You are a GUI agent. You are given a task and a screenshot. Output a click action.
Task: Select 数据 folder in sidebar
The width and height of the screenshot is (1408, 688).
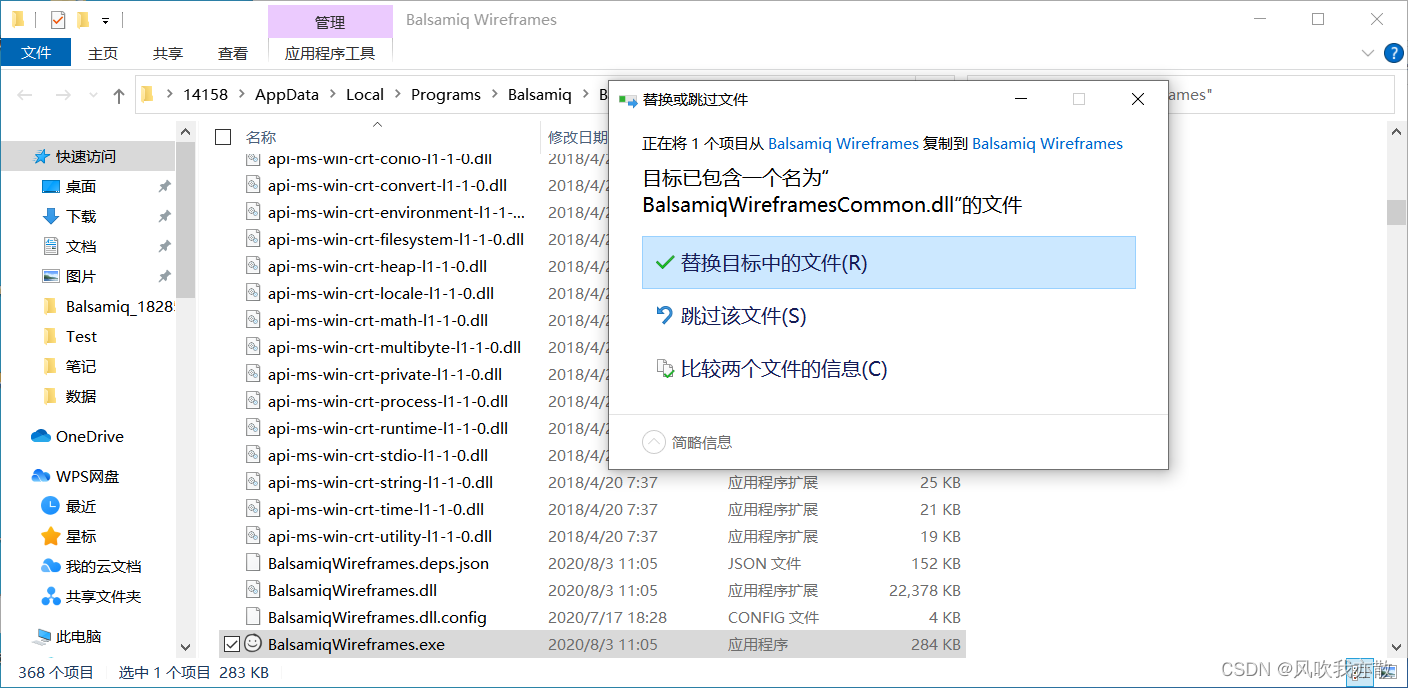tap(81, 396)
